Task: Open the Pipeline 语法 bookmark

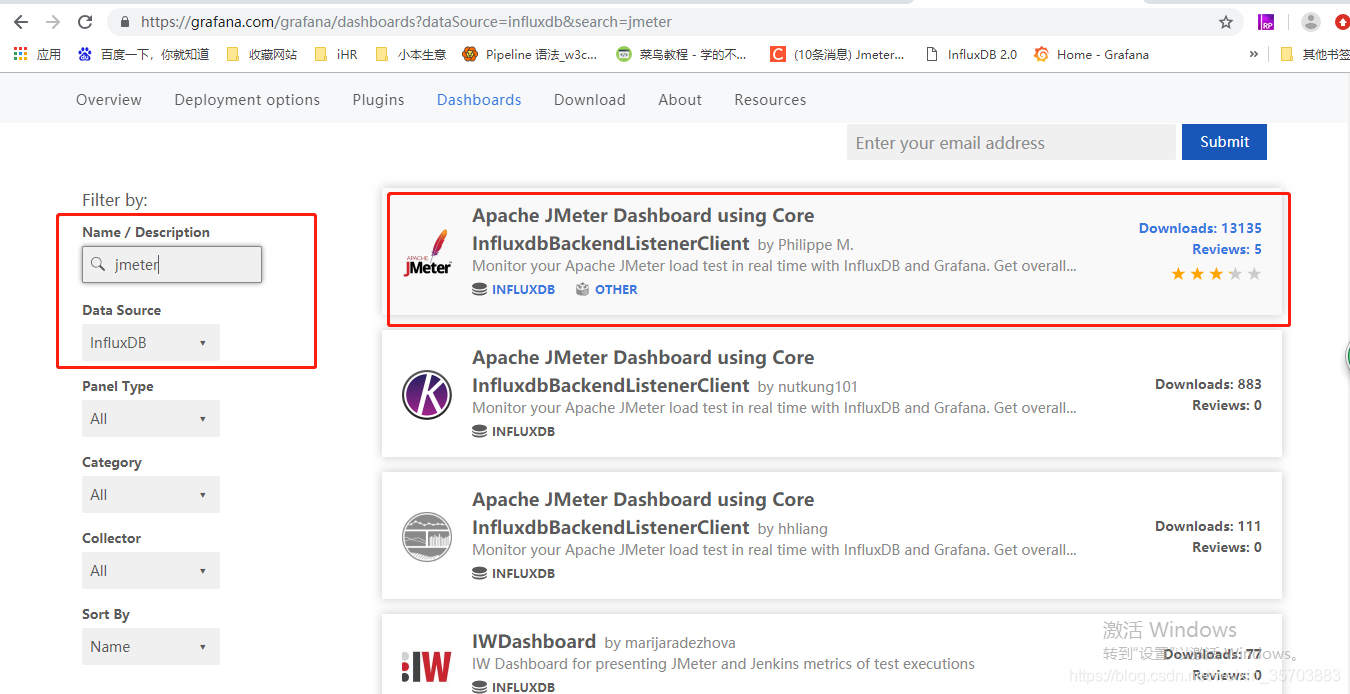Action: click(x=530, y=54)
